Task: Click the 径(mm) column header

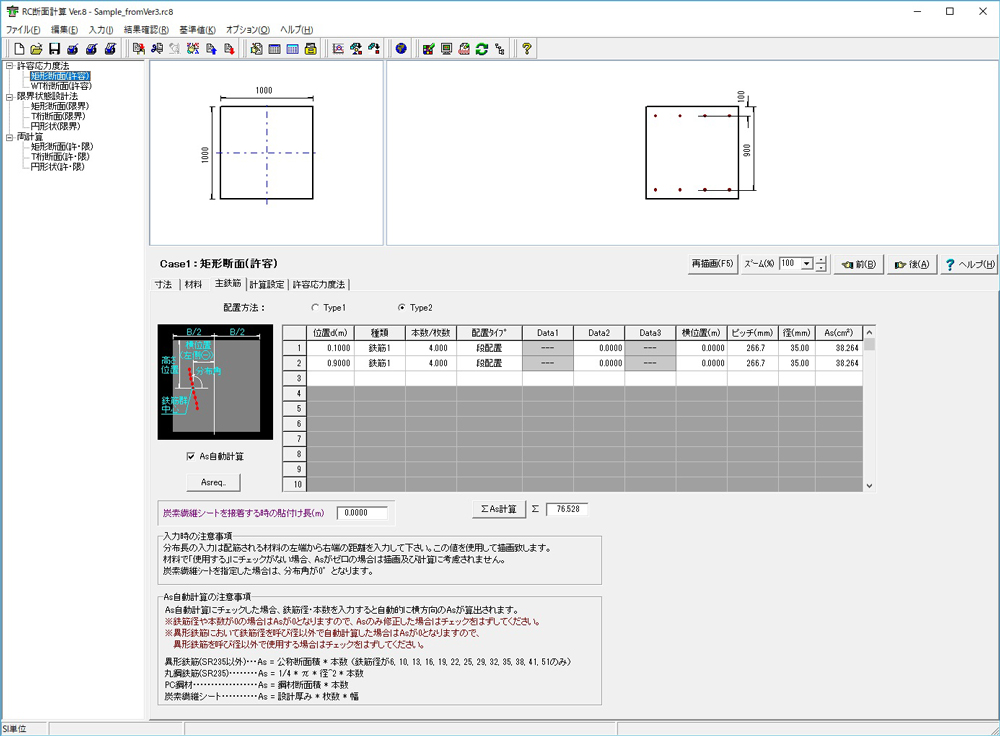Action: coord(797,333)
